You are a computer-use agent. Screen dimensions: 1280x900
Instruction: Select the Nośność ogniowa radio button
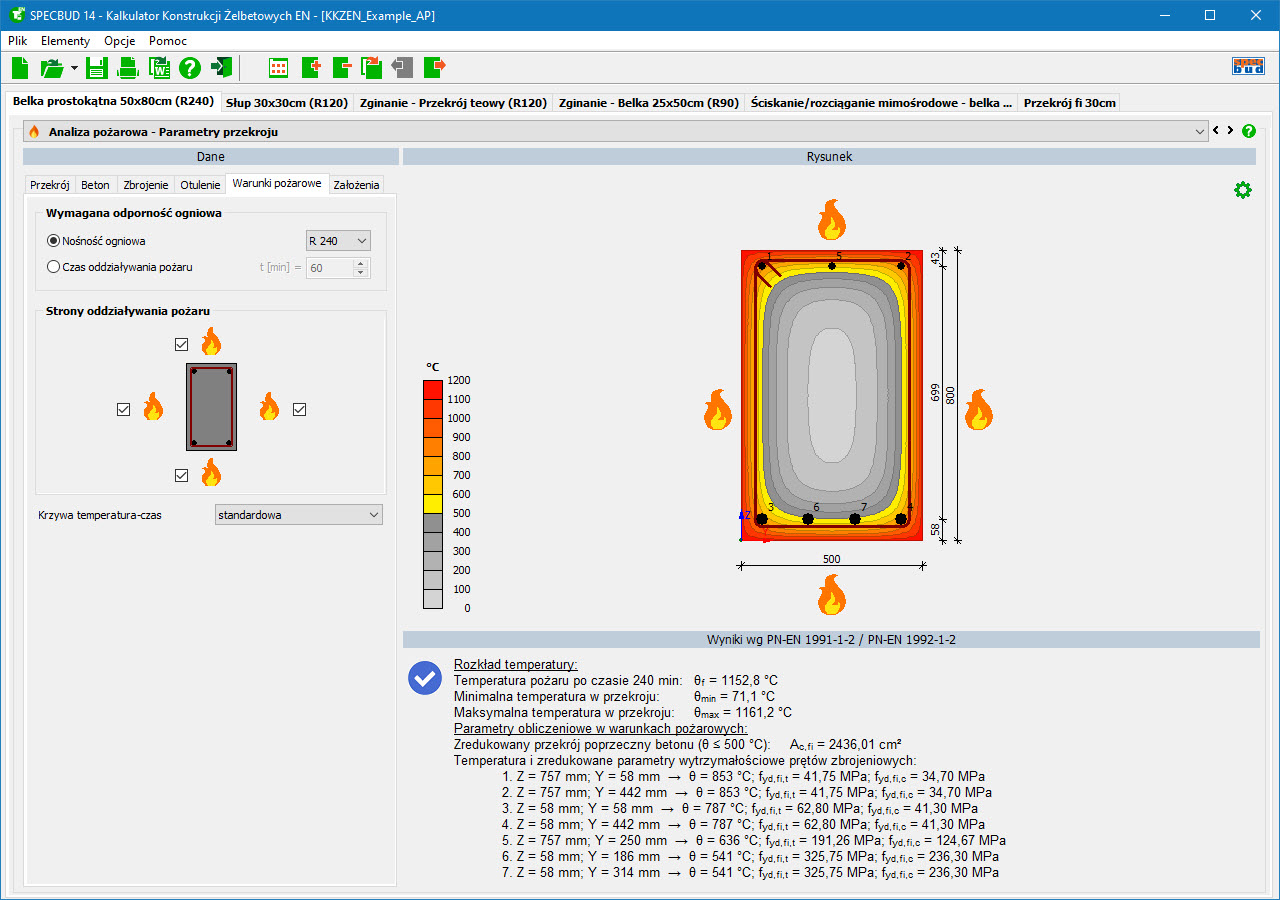pyautogui.click(x=54, y=241)
